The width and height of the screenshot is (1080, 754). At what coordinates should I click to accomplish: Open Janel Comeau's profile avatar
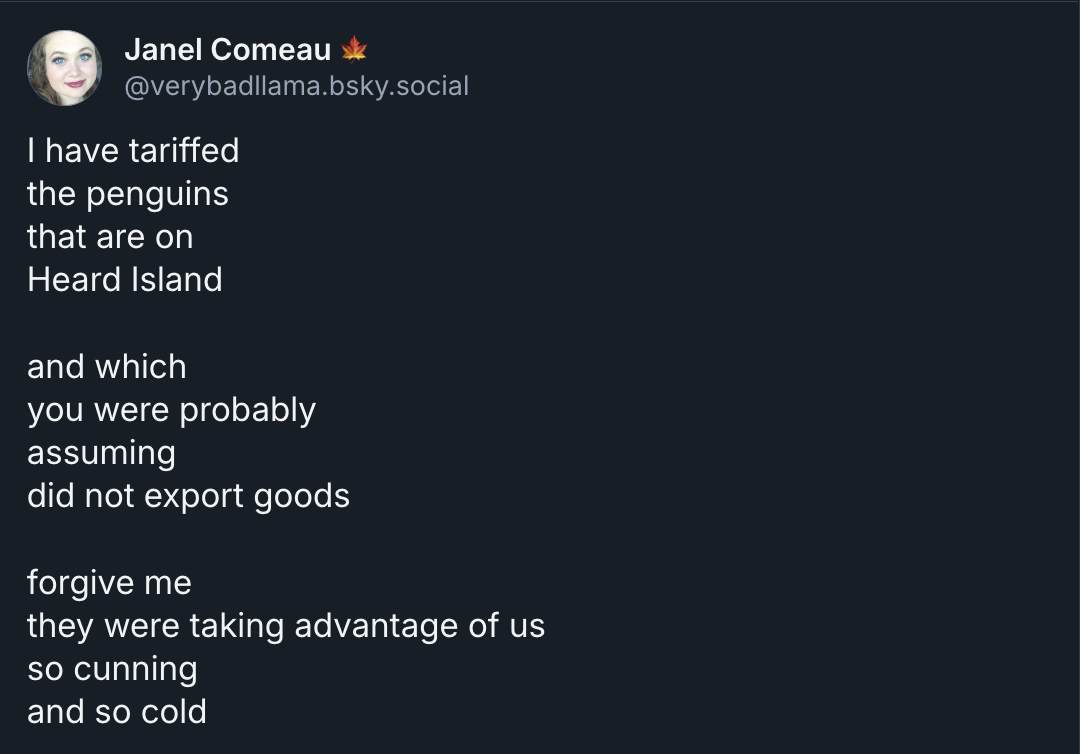pyautogui.click(x=65, y=67)
